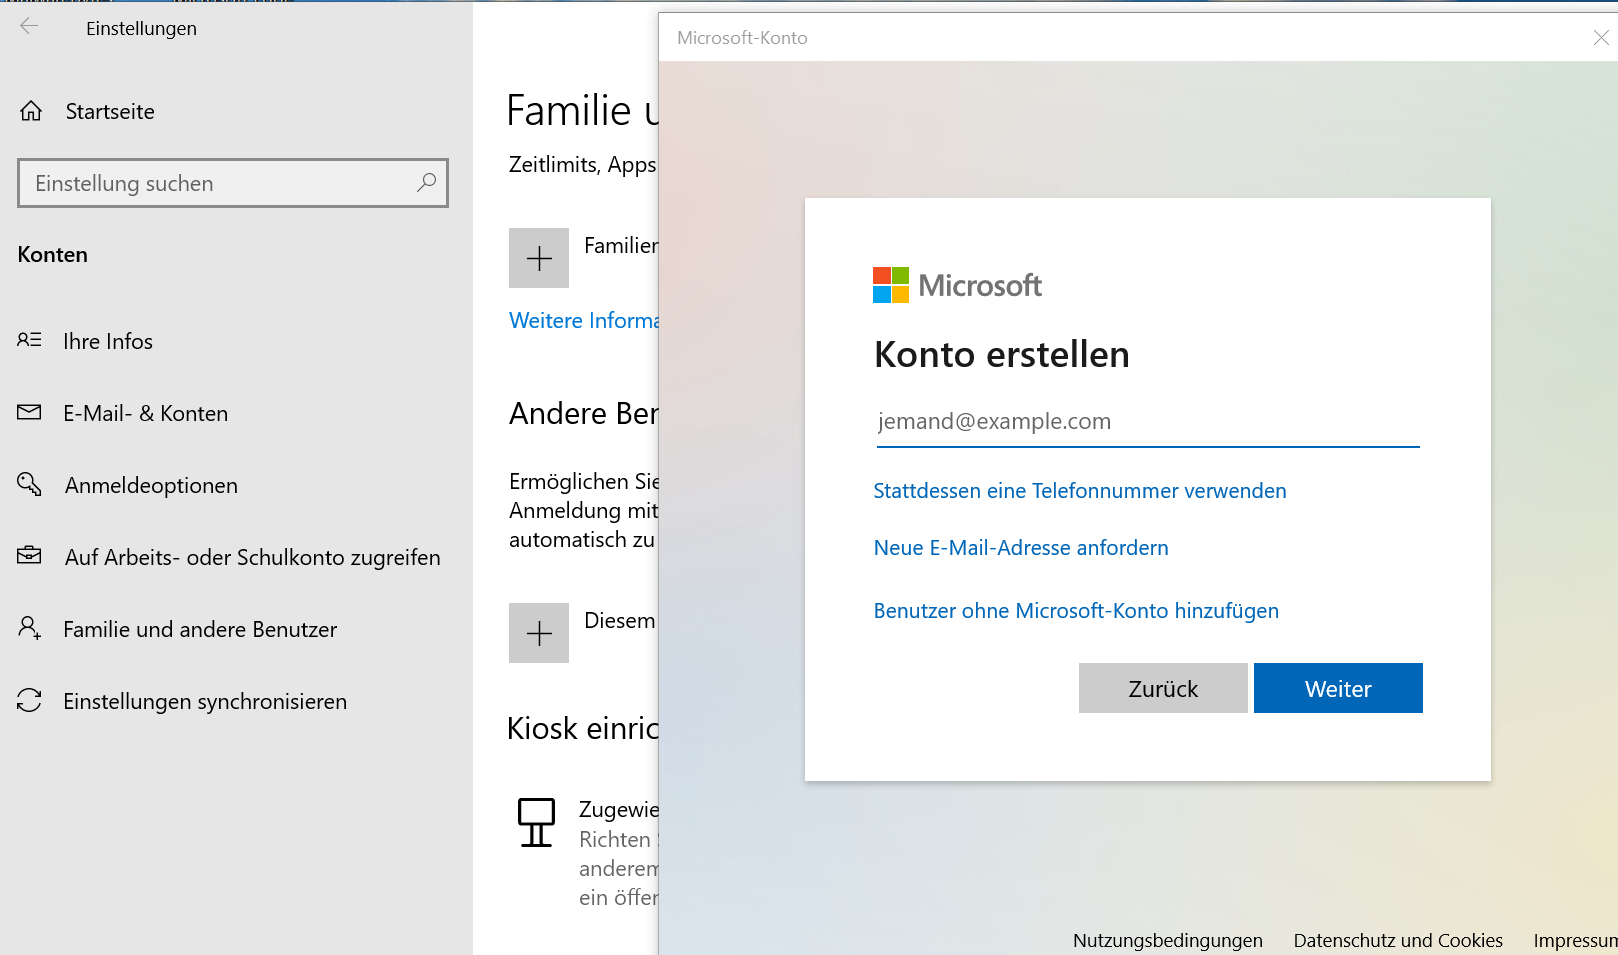Click the sync arrows icon for Einstellungen synchronisieren
This screenshot has width=1618, height=955.
pos(29,700)
